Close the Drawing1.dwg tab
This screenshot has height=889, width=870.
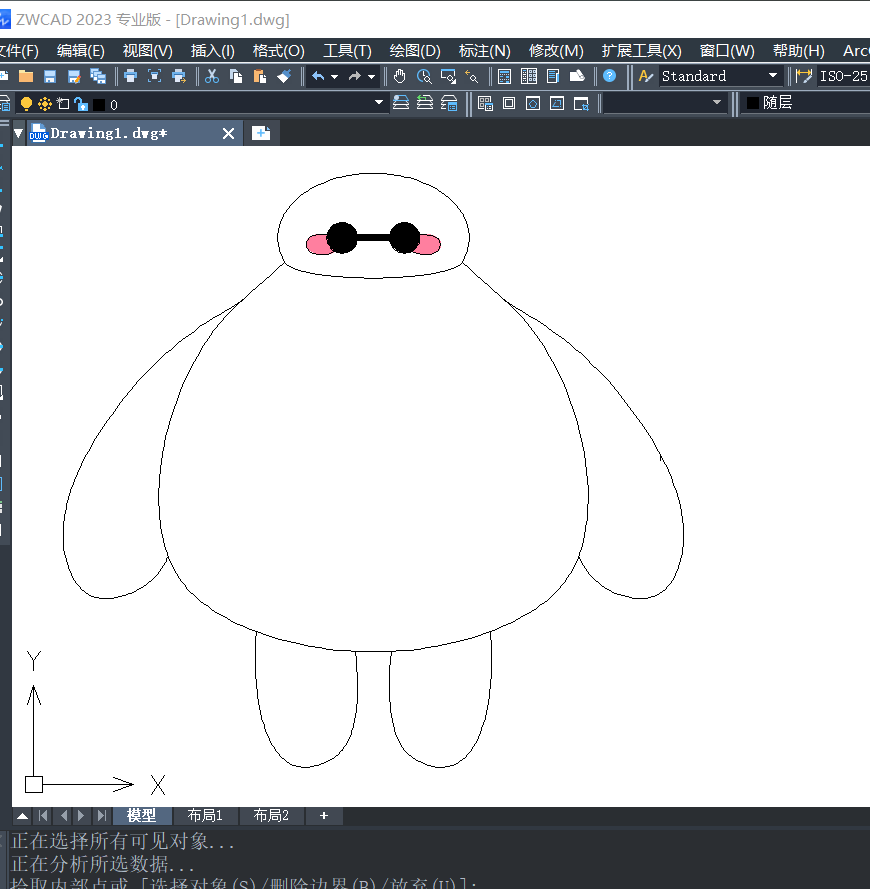pyautogui.click(x=228, y=133)
